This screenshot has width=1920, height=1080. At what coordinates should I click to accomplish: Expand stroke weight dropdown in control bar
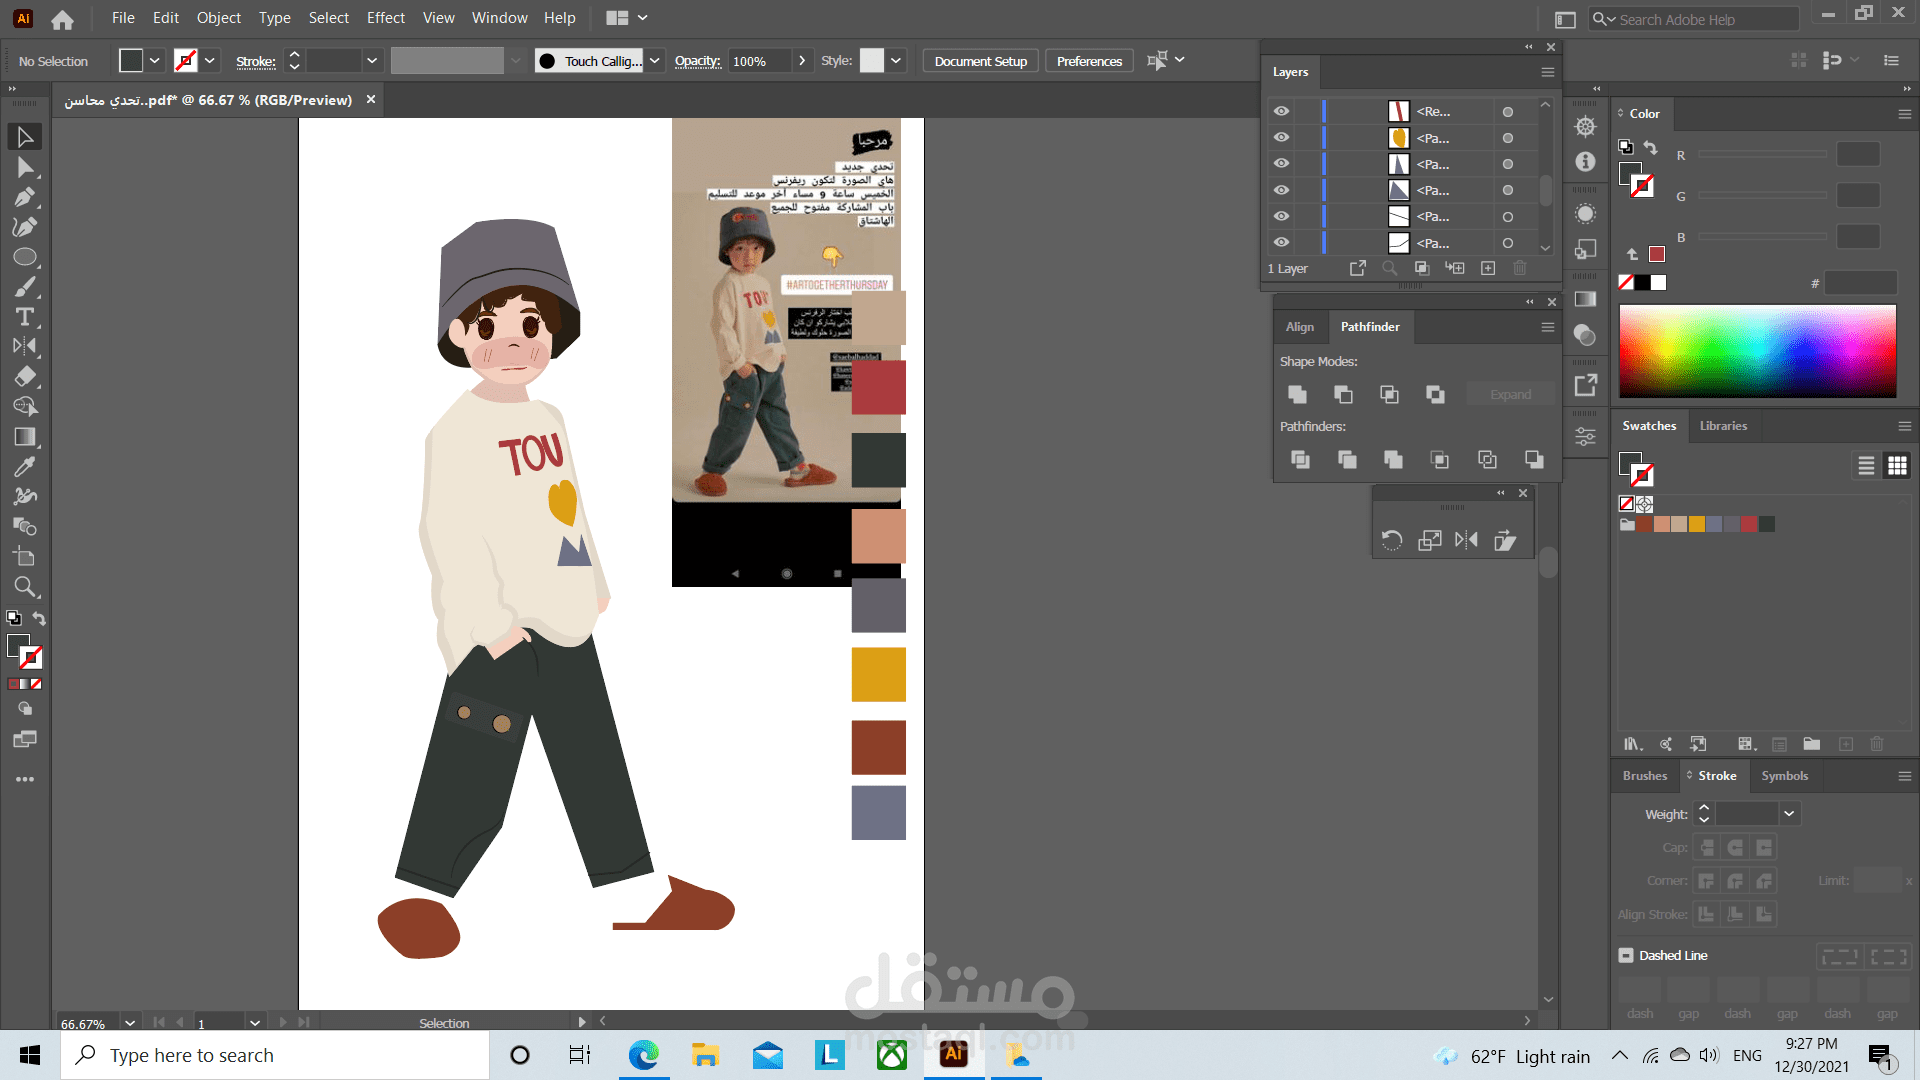tap(372, 61)
